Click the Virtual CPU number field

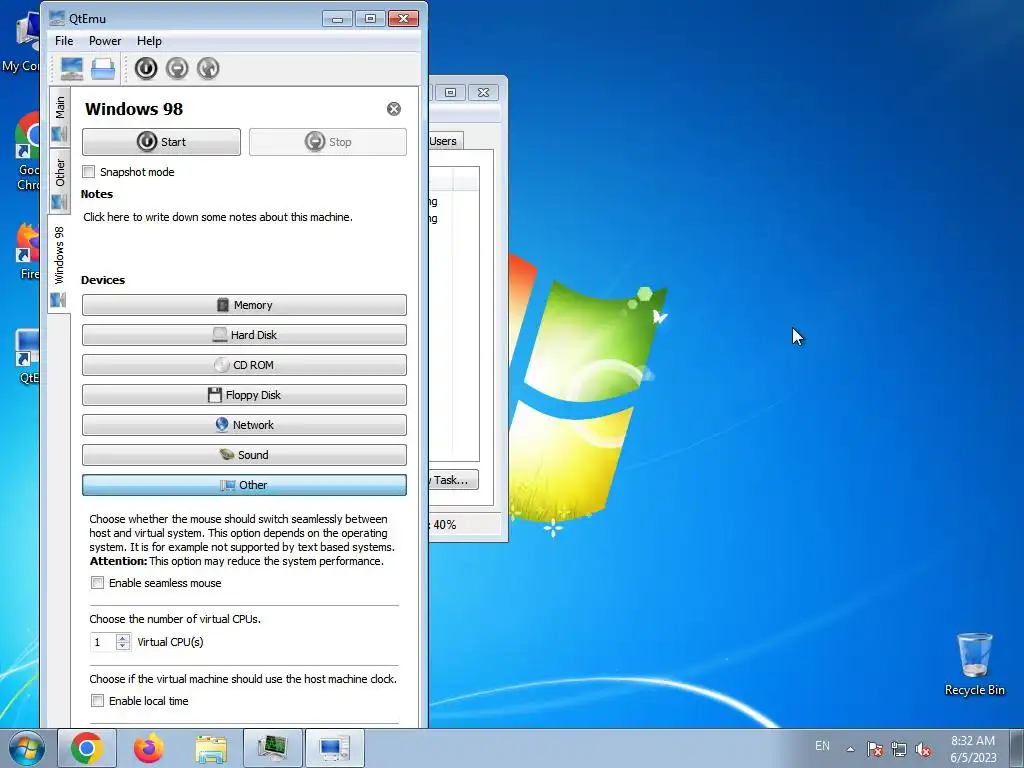(x=103, y=642)
